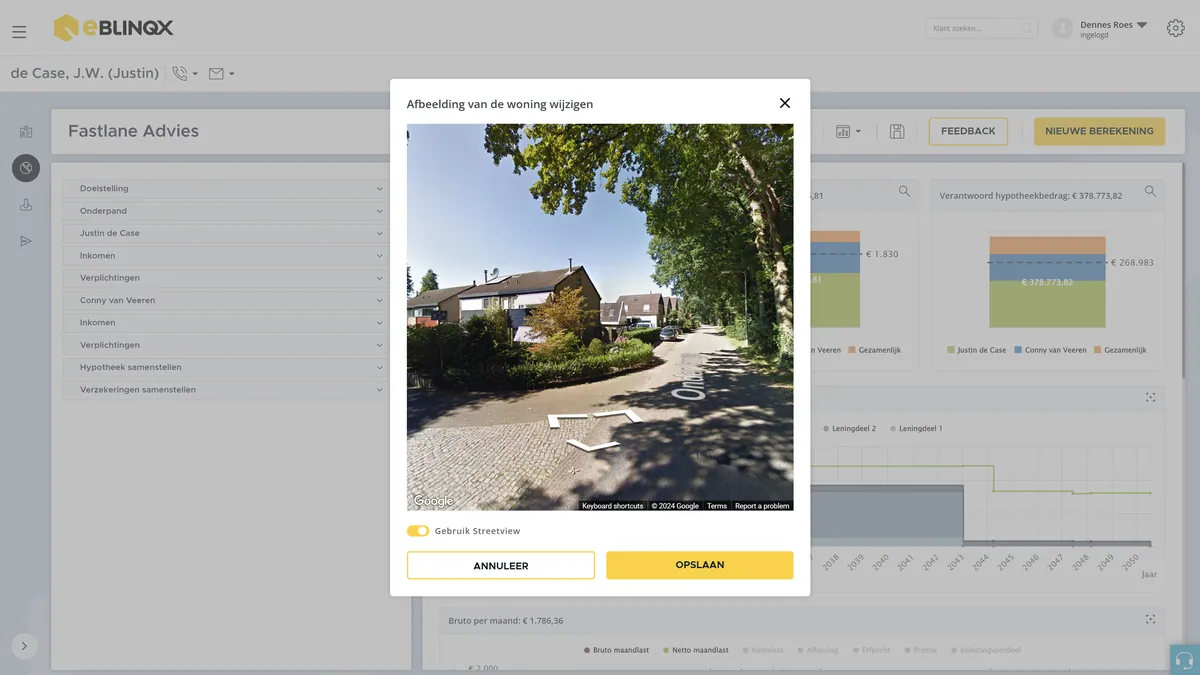Toggle the Leningdeel 1 legend series
Image resolution: width=1200 pixels, height=675 pixels.
[916, 429]
